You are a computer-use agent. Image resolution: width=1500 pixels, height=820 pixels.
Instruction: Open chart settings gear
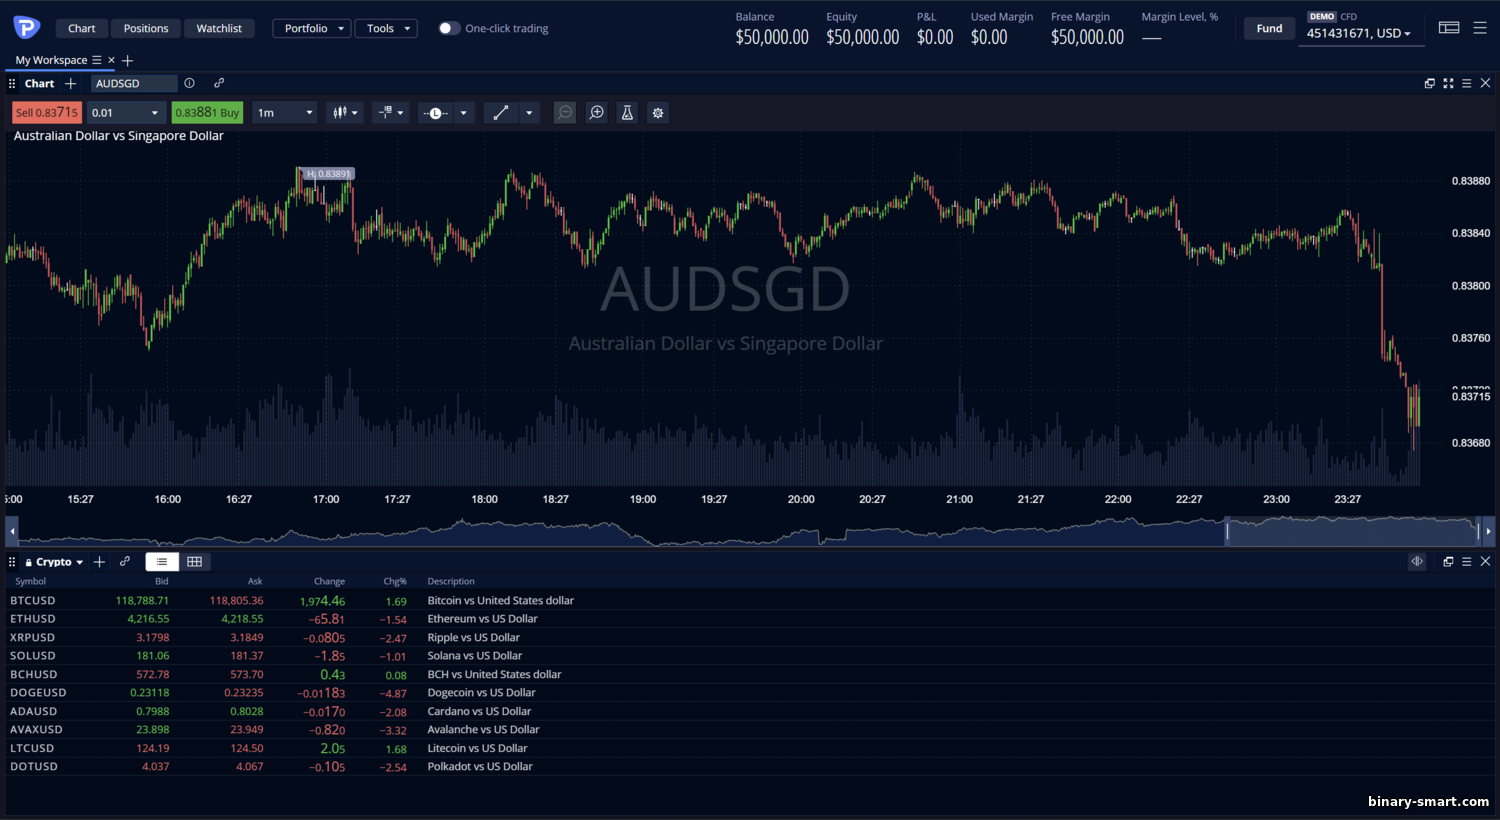[x=658, y=113]
